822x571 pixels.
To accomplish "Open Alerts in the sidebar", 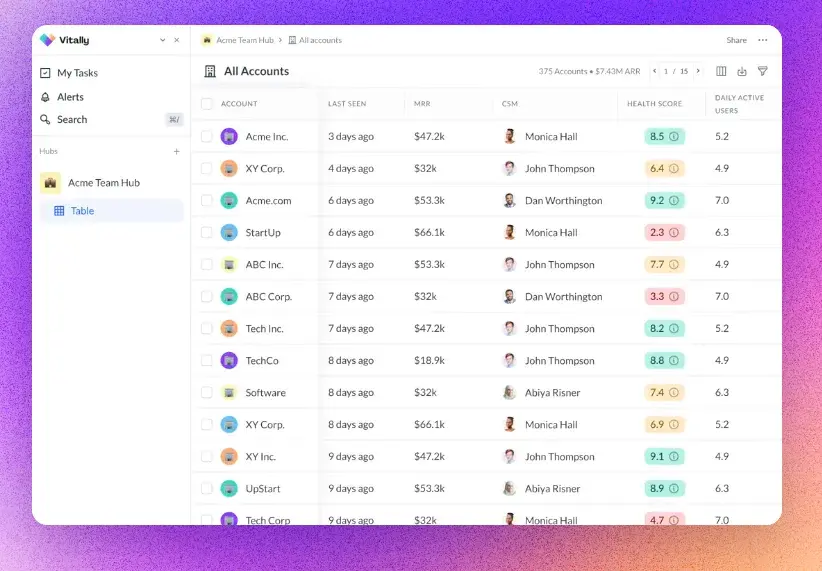I will pos(70,97).
